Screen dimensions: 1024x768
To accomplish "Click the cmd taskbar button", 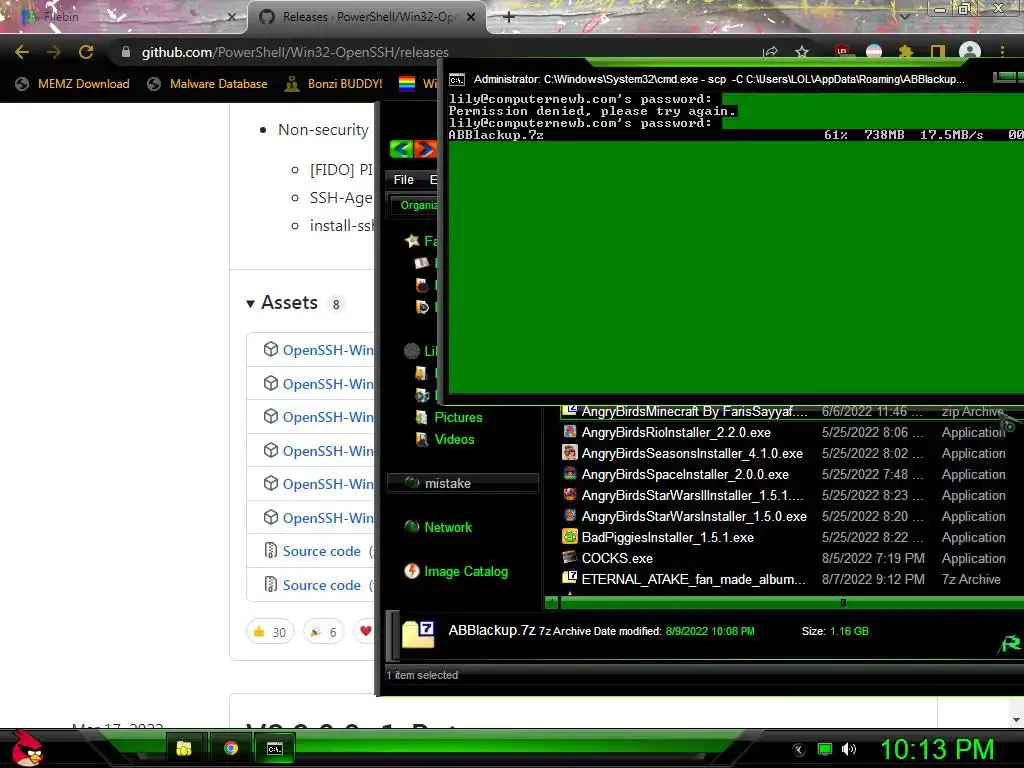I will point(275,748).
